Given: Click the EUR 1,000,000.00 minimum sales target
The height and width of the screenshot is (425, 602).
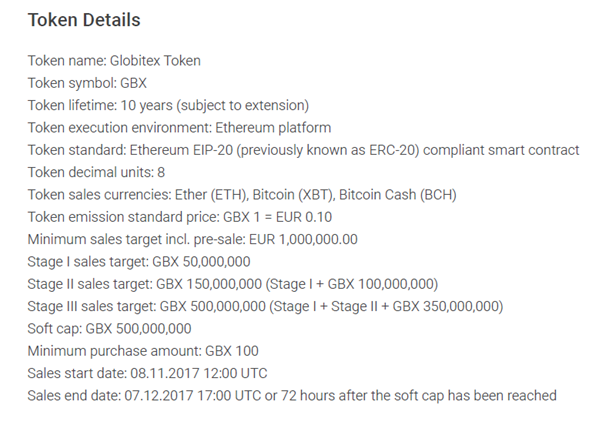Looking at the screenshot, I should click(x=303, y=239).
